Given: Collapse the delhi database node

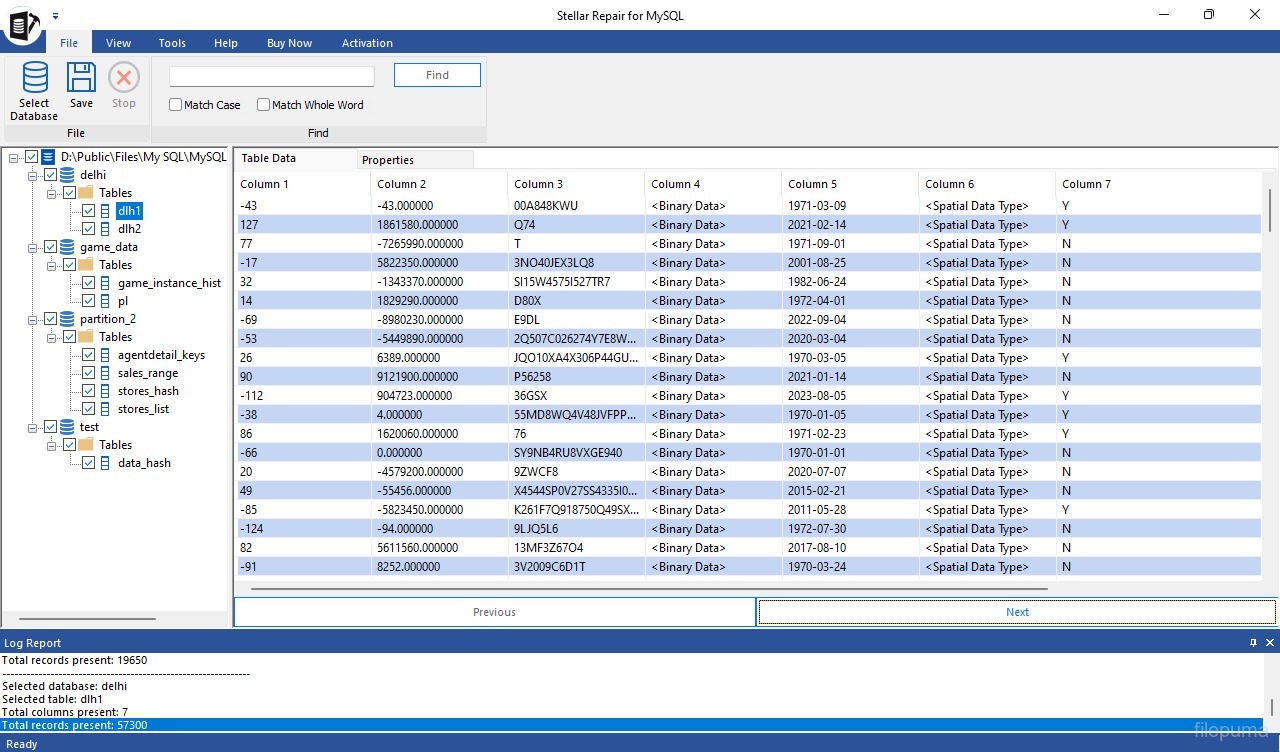Looking at the screenshot, I should click(32, 175).
